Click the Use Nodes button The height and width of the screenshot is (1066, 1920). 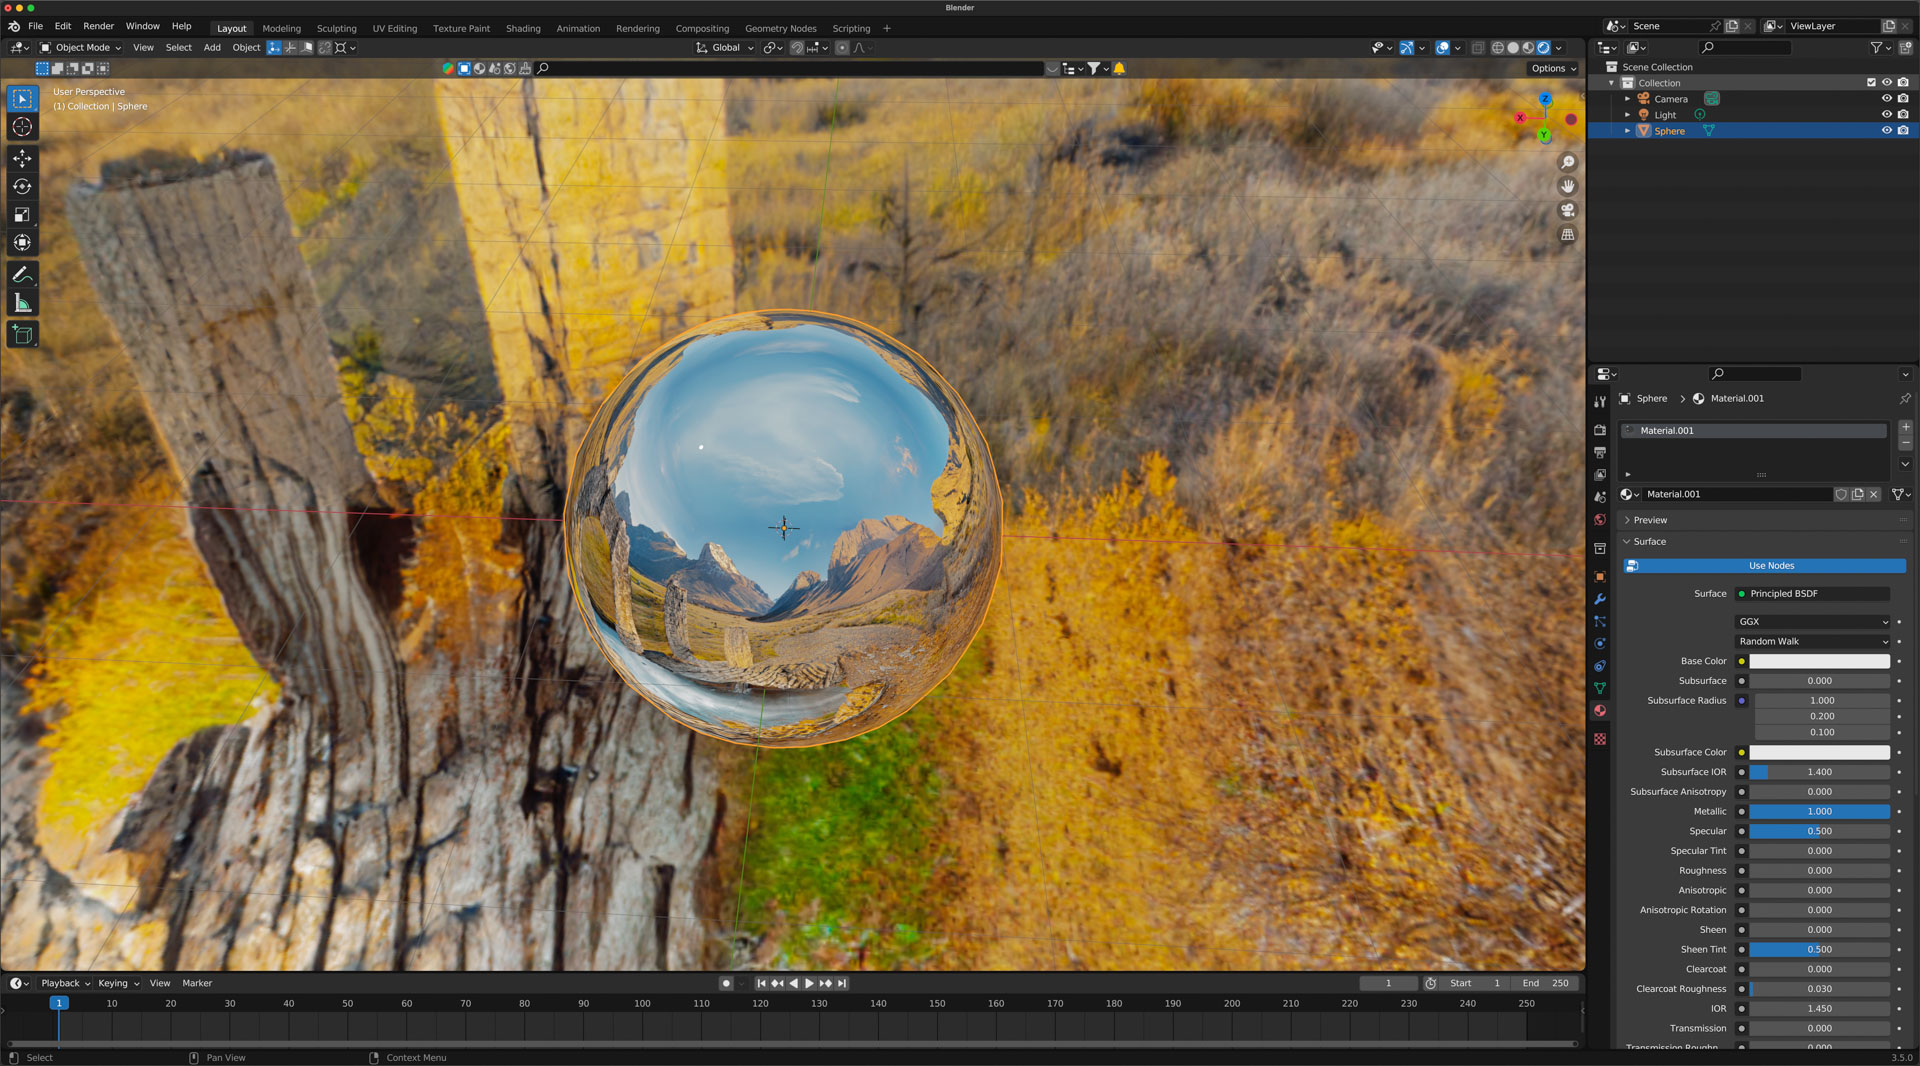click(1770, 566)
